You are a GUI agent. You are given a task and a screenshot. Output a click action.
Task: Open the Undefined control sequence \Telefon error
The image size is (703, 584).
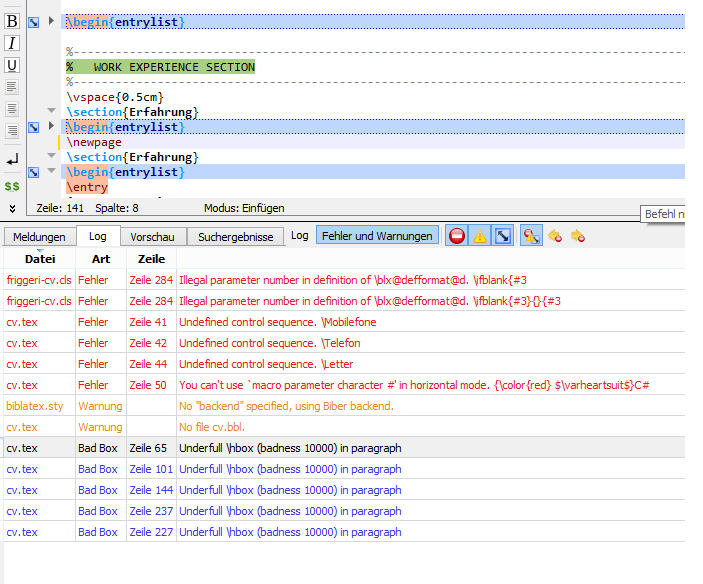(x=344, y=343)
